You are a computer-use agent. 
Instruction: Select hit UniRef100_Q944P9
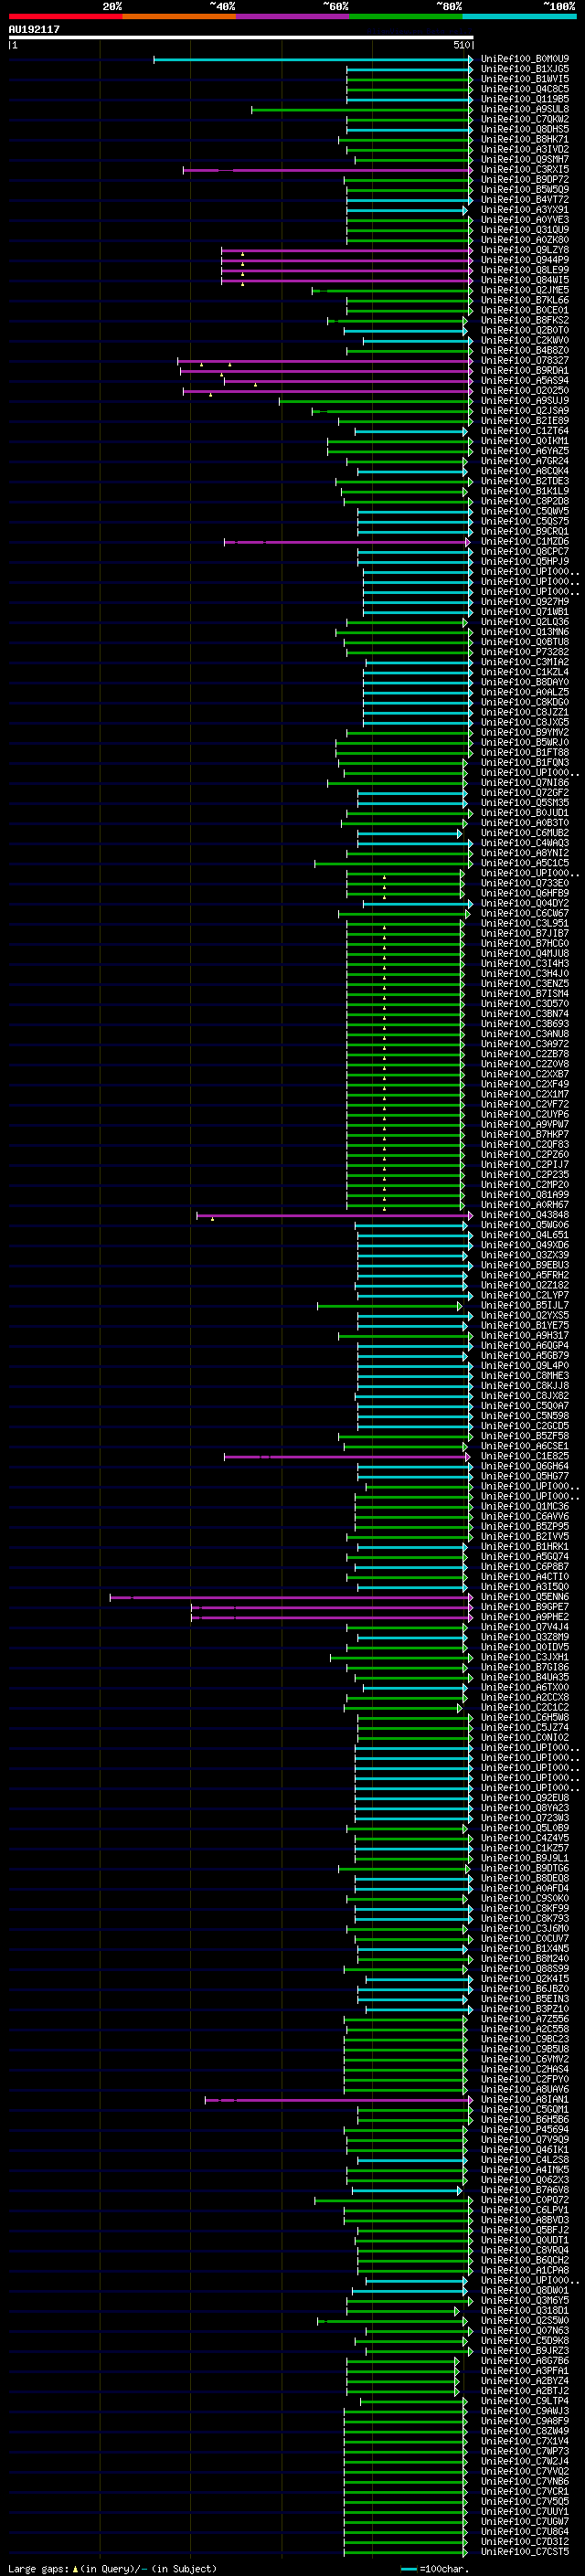click(525, 260)
